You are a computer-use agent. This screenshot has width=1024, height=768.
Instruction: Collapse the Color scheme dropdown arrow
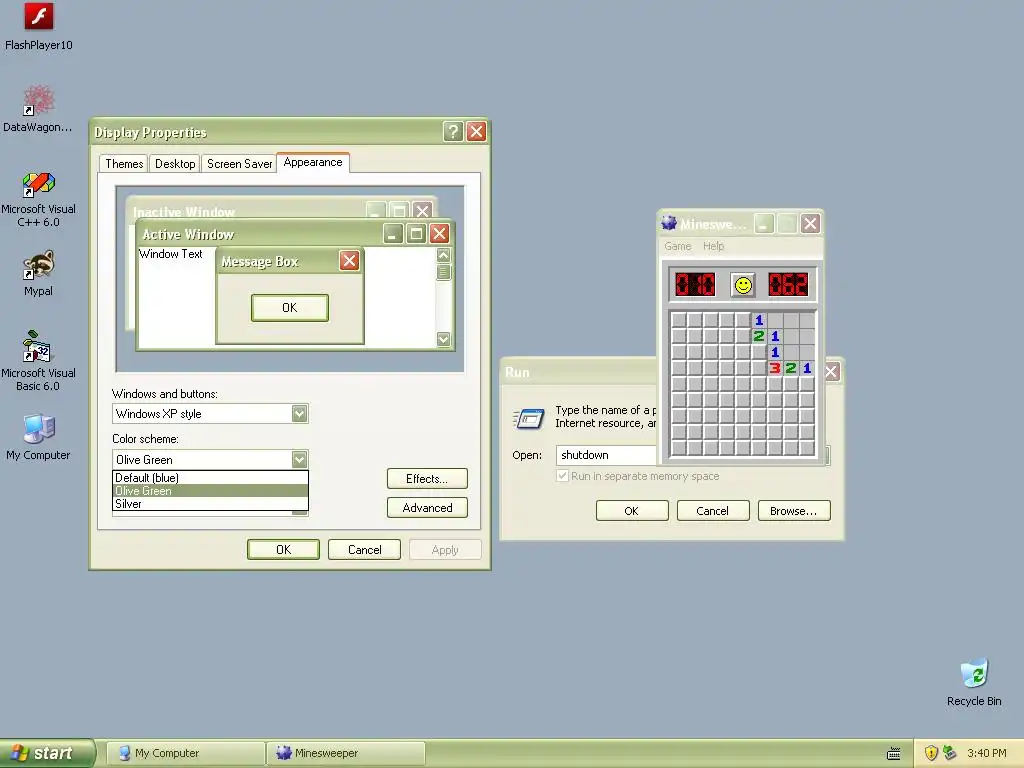point(299,459)
